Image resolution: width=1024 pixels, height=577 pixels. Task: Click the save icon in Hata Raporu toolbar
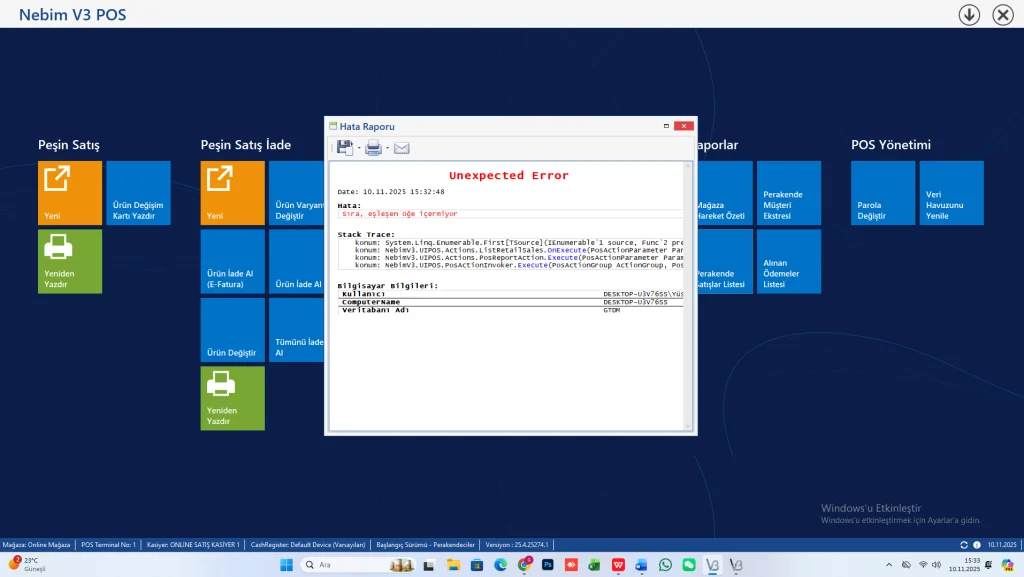(x=344, y=148)
